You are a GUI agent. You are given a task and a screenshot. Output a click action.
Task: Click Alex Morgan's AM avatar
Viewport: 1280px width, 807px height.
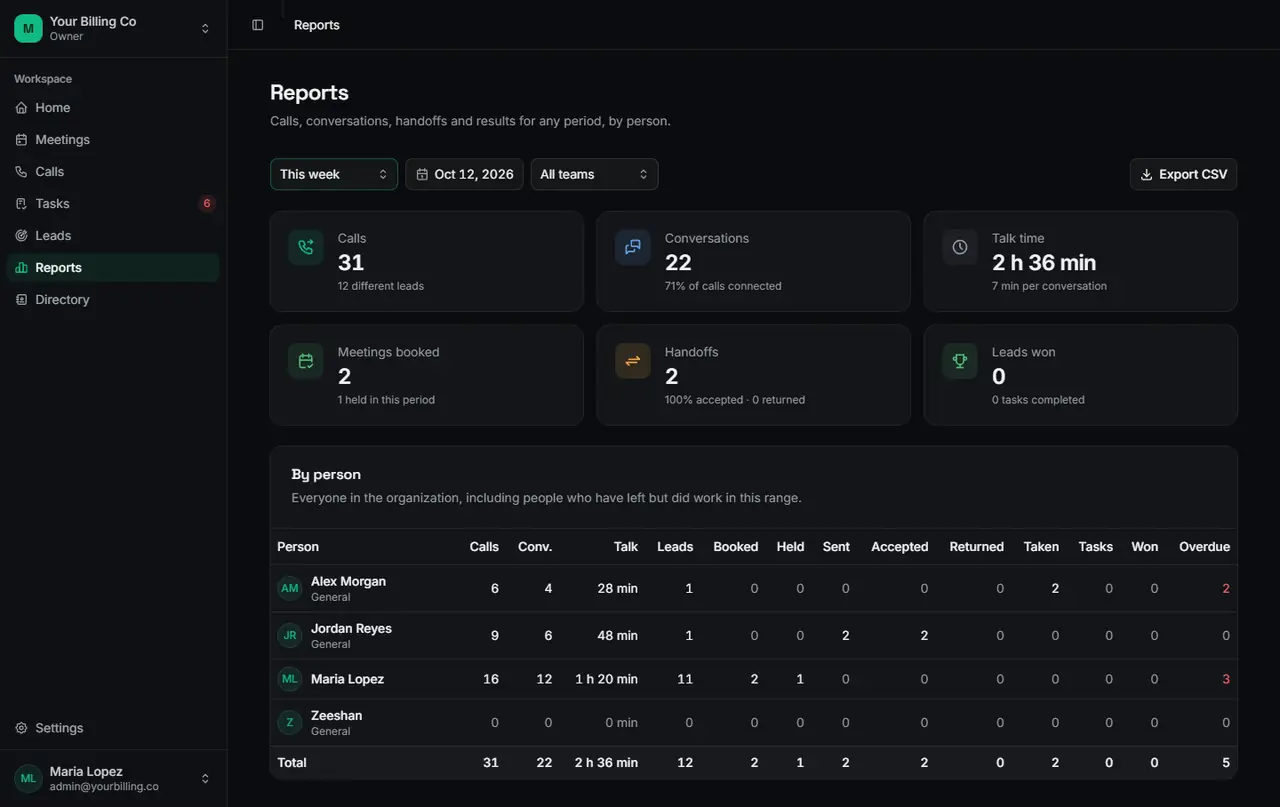290,588
